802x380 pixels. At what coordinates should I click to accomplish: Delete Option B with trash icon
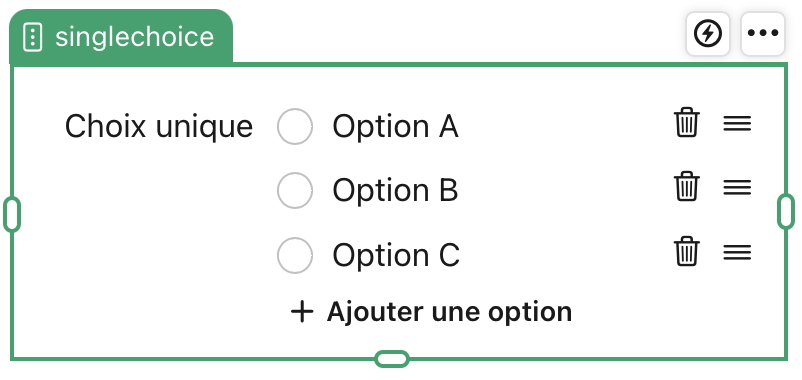coord(686,187)
